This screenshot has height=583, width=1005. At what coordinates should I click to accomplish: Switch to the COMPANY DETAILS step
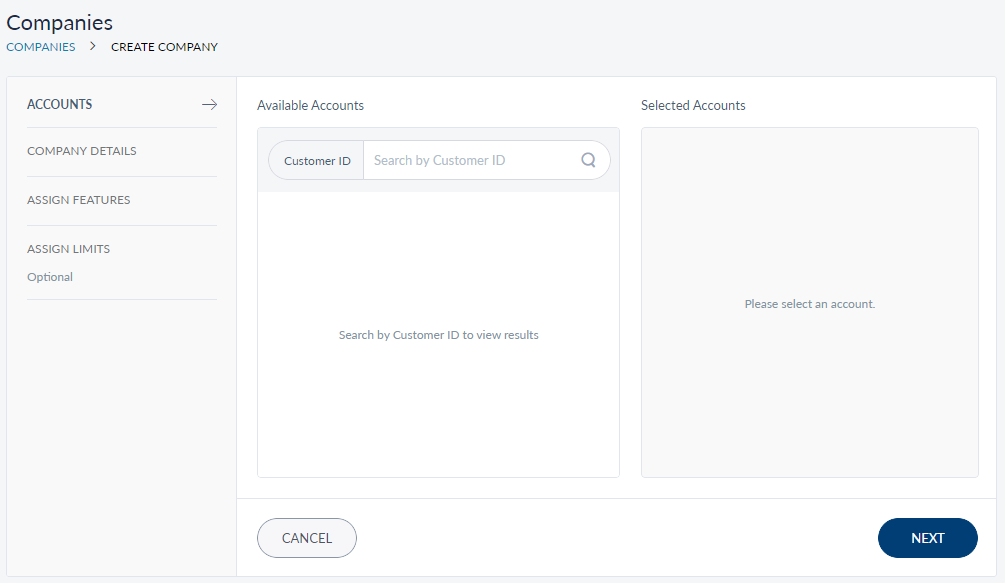[82, 151]
